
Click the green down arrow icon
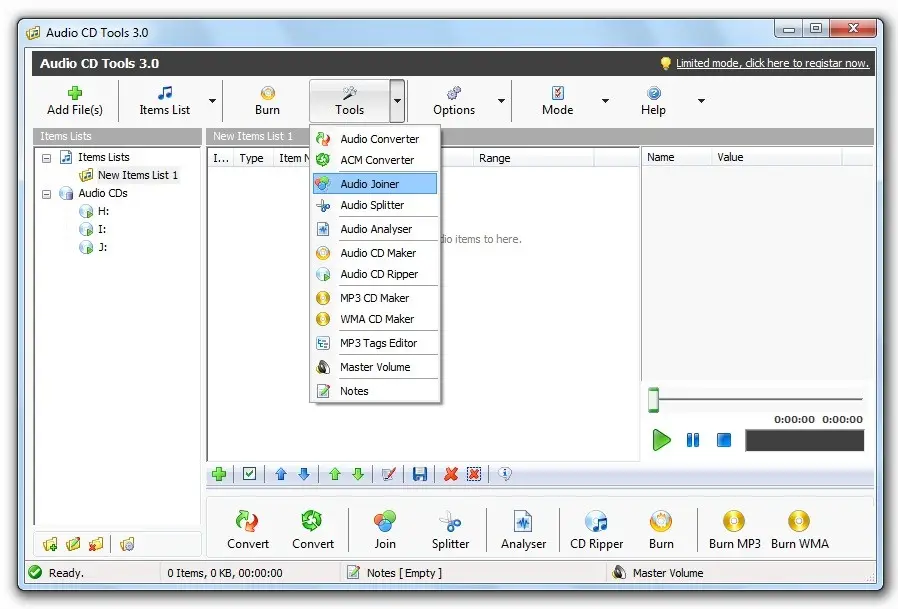[358, 474]
